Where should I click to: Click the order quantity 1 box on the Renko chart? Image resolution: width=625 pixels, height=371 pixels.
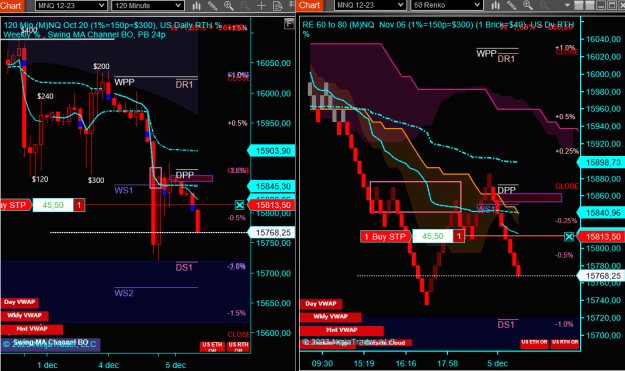(x=459, y=236)
